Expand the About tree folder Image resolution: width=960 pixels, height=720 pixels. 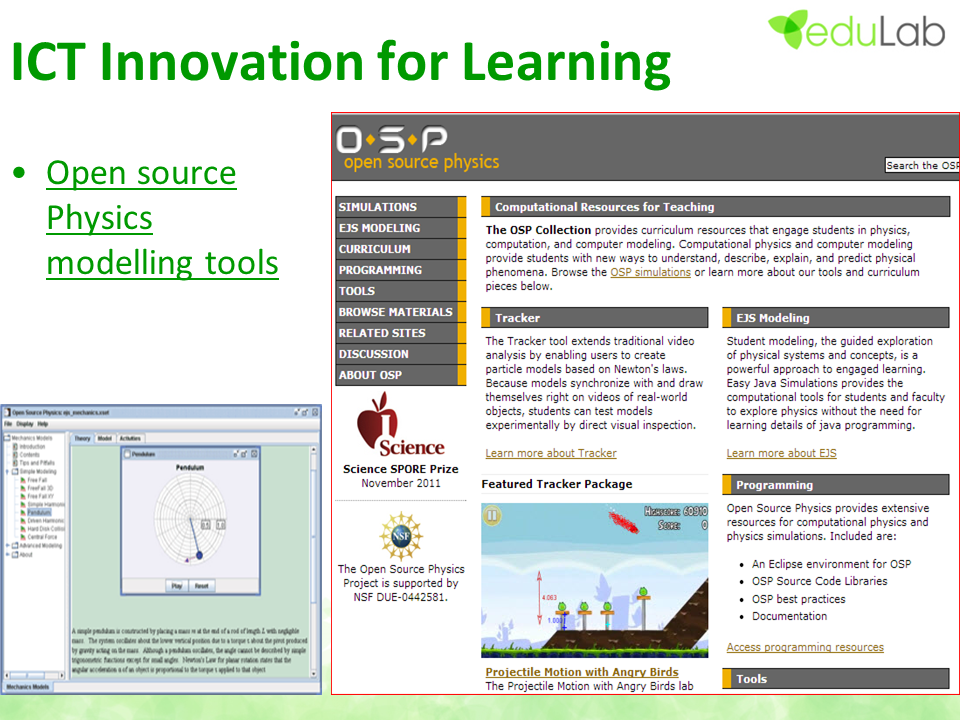pos(7,554)
